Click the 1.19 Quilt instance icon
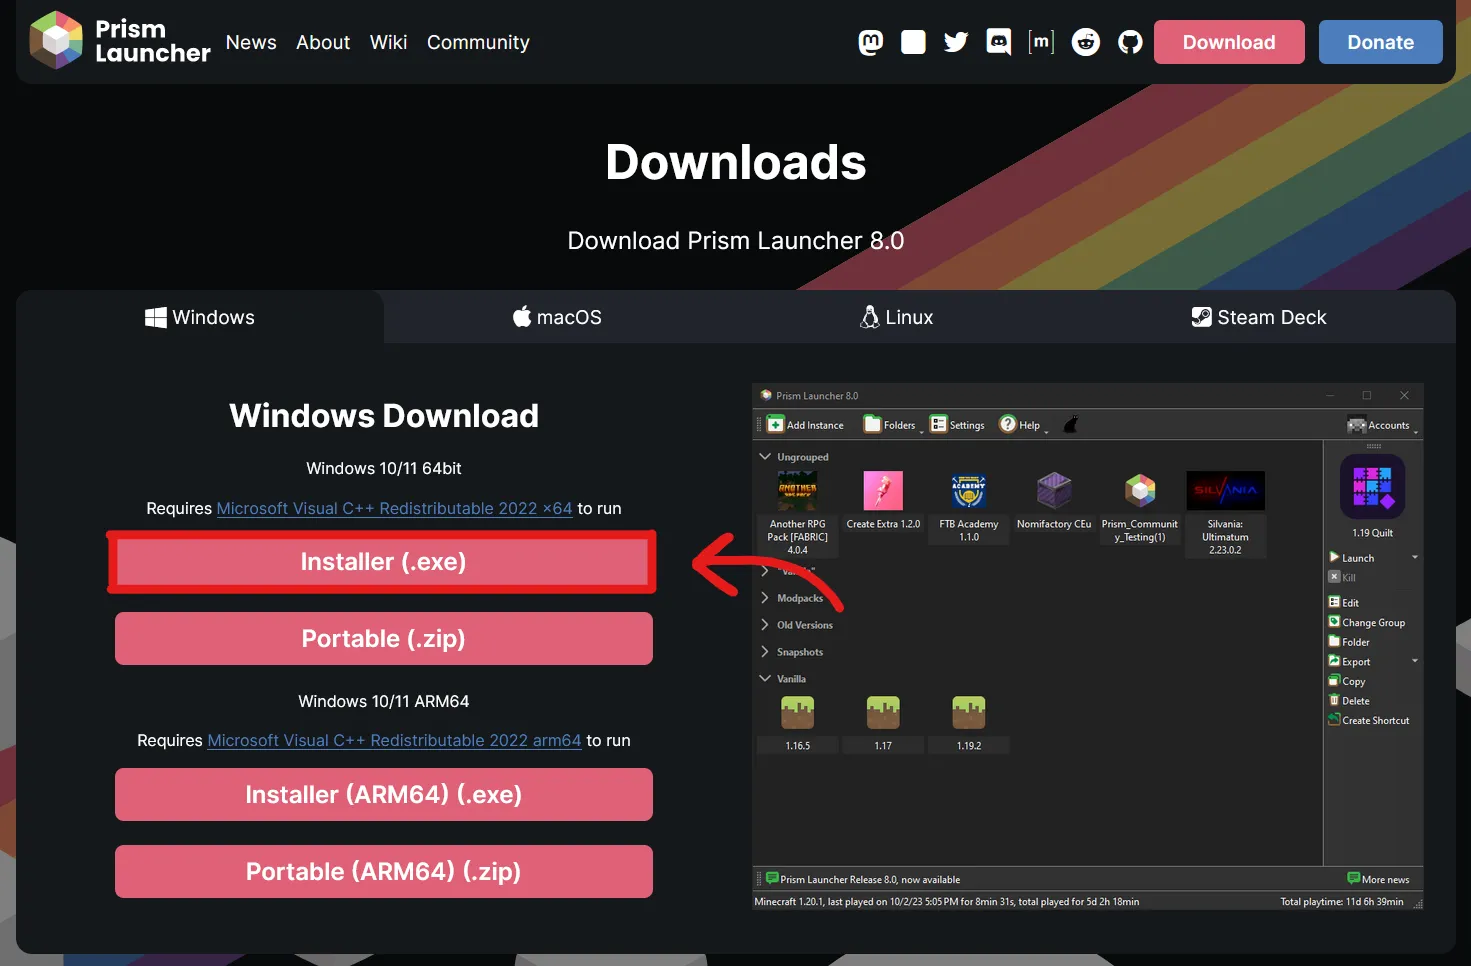The width and height of the screenshot is (1471, 966). (1373, 487)
